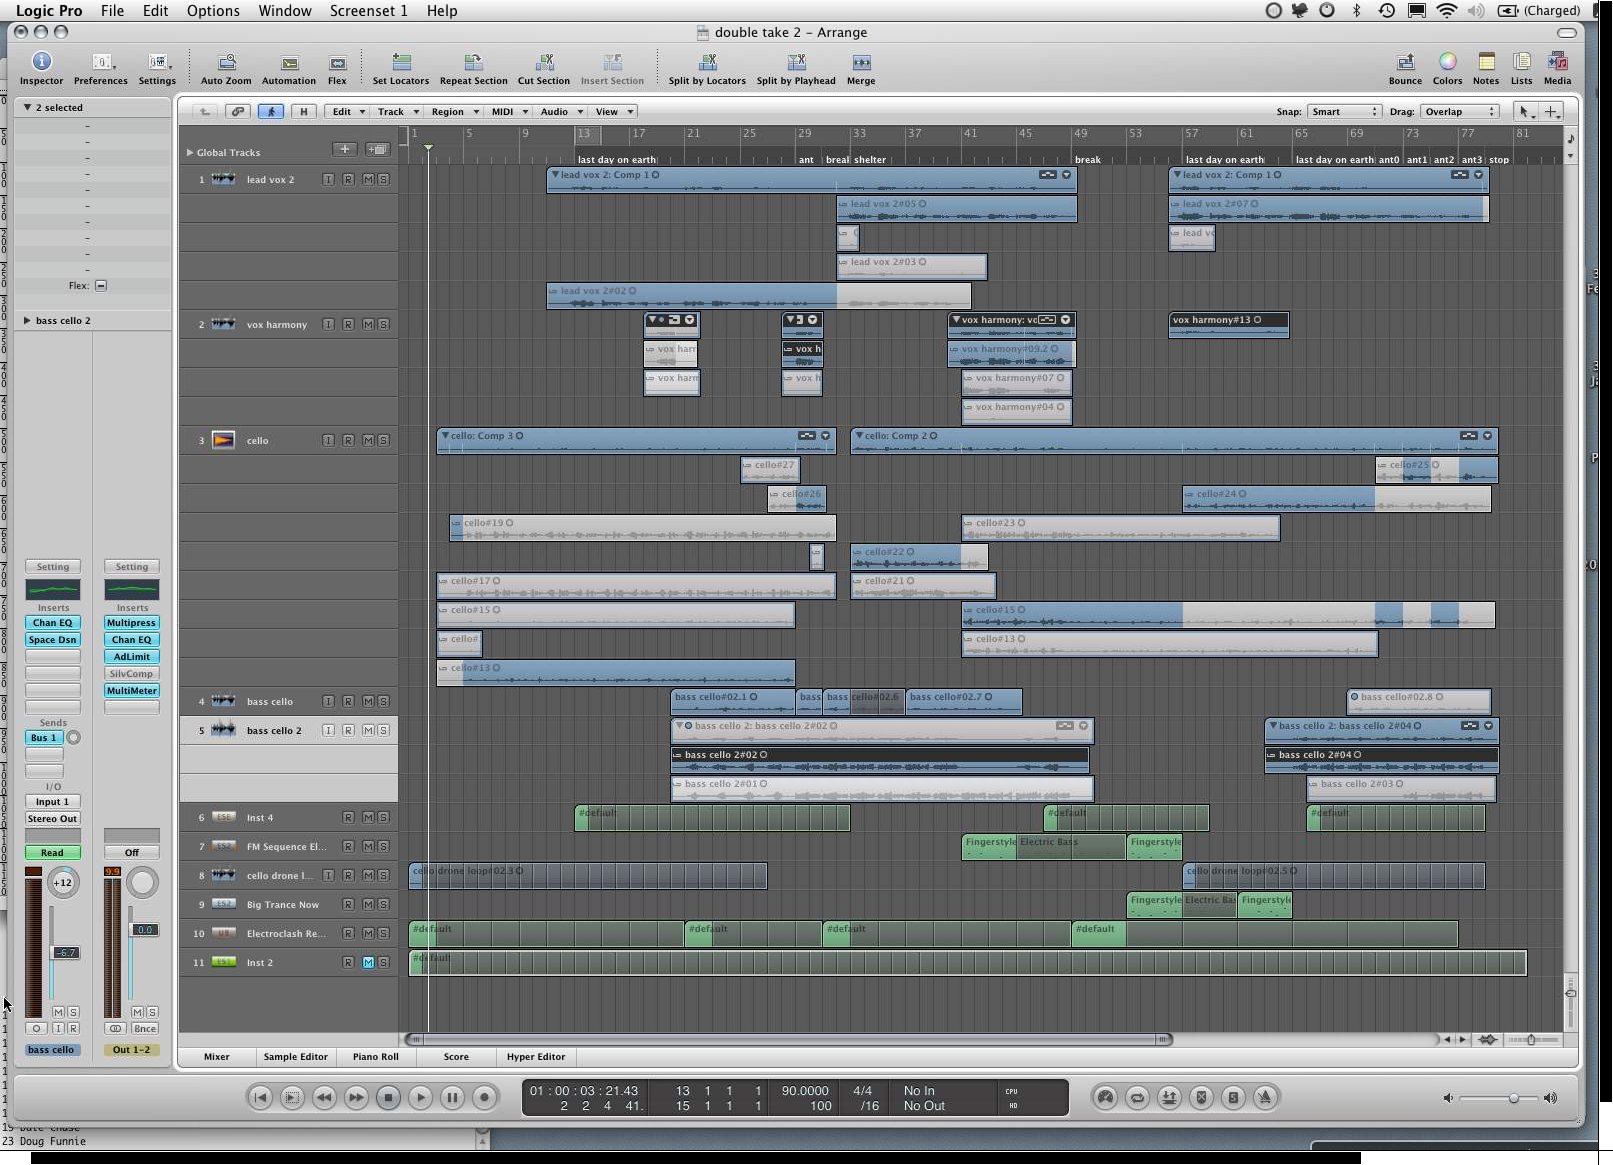This screenshot has width=1613, height=1165.
Task: Record-enable the bass cello 2 track
Action: [x=348, y=730]
